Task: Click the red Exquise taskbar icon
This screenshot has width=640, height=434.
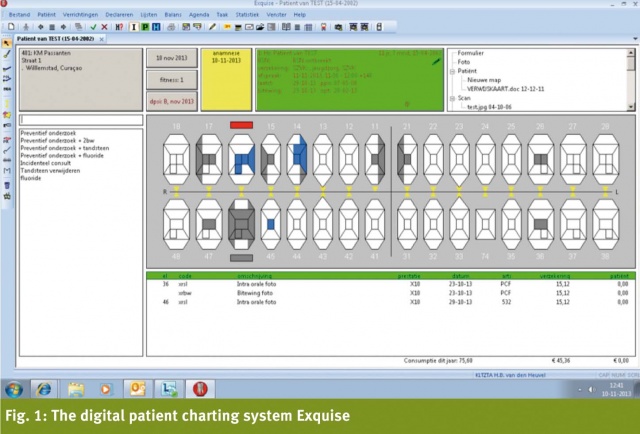Action: (200, 389)
